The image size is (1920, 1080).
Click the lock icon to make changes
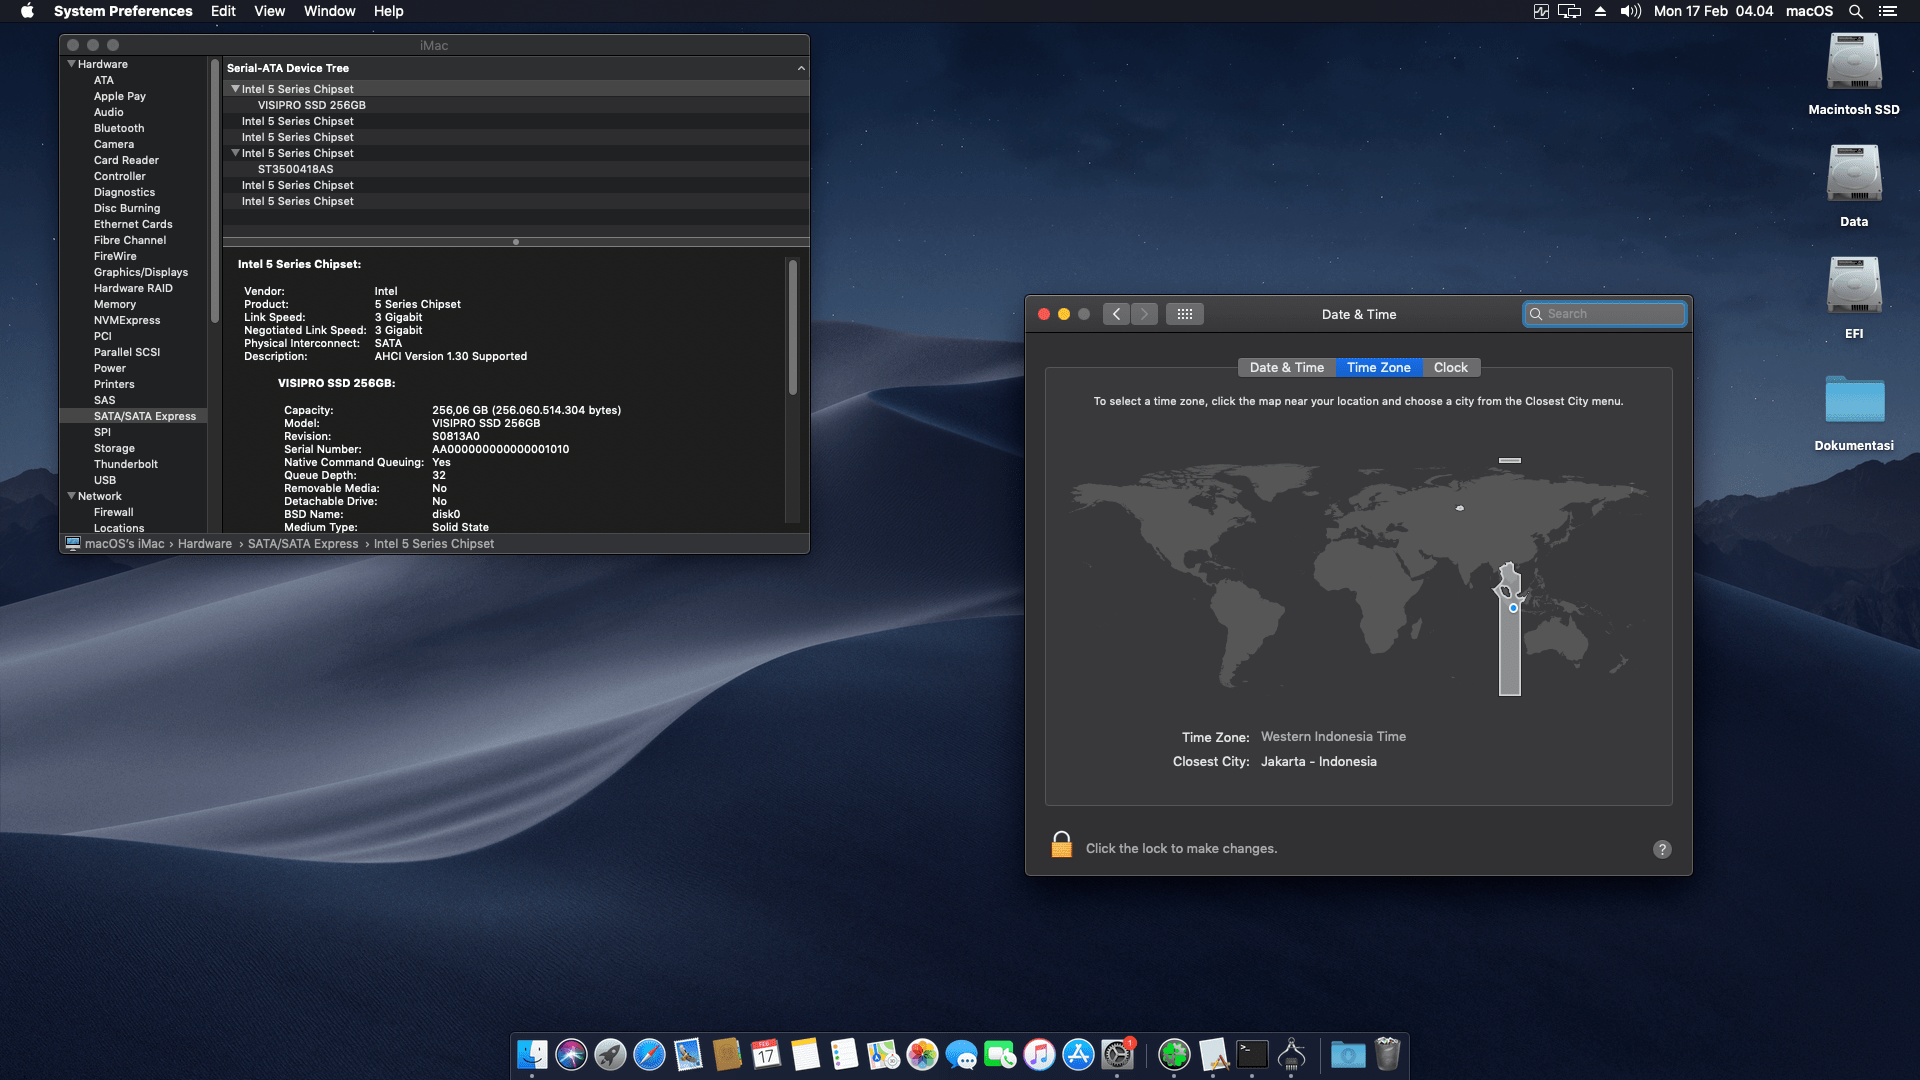tap(1061, 845)
